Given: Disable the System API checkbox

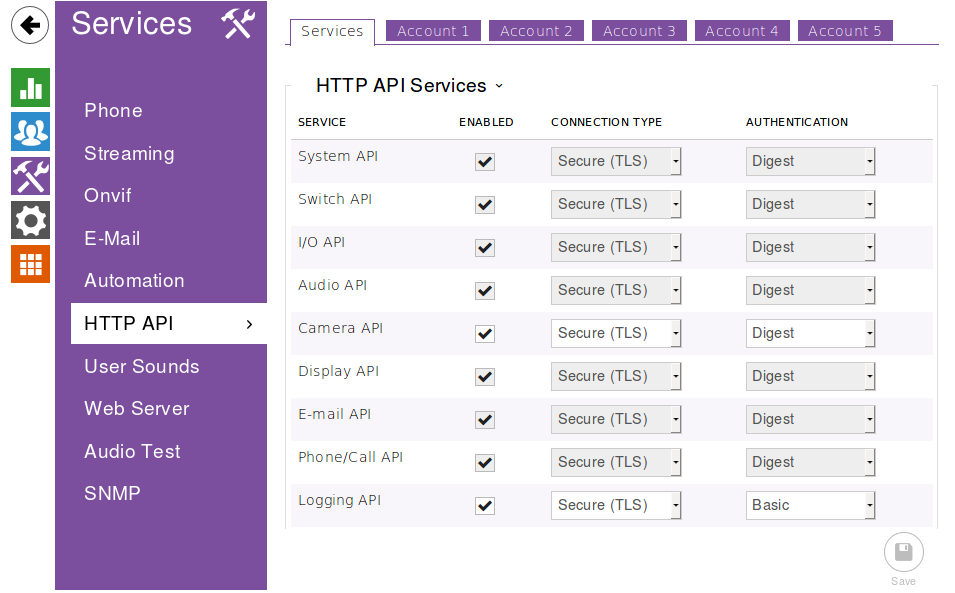Looking at the screenshot, I should click(485, 162).
